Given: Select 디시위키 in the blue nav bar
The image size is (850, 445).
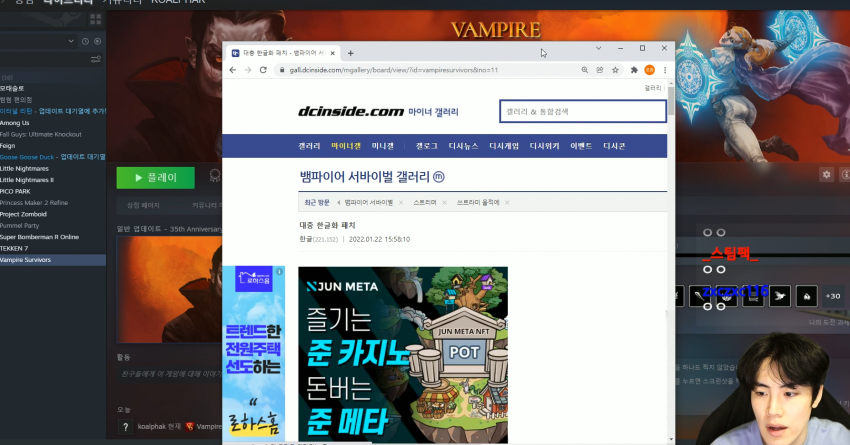Looking at the screenshot, I should point(544,146).
